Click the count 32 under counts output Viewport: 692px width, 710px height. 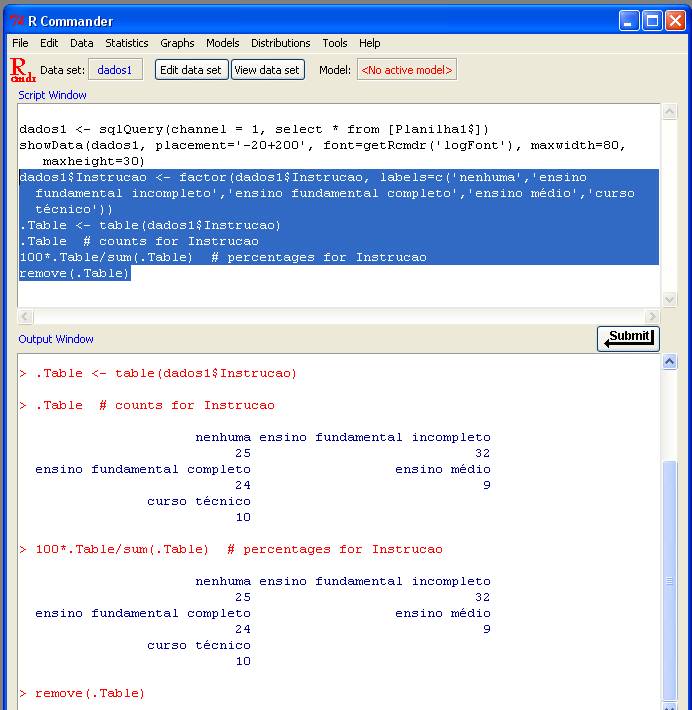[482, 453]
